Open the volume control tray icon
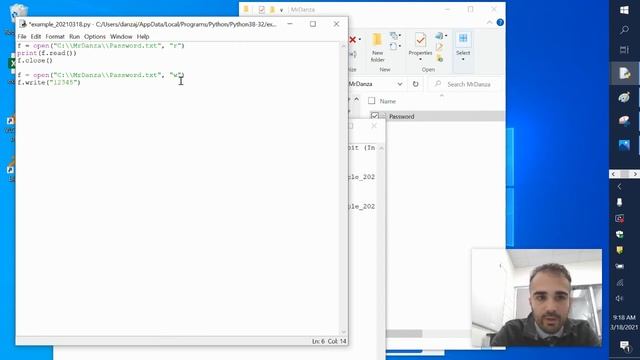Screen dimensions: 640x360 coord(619,298)
